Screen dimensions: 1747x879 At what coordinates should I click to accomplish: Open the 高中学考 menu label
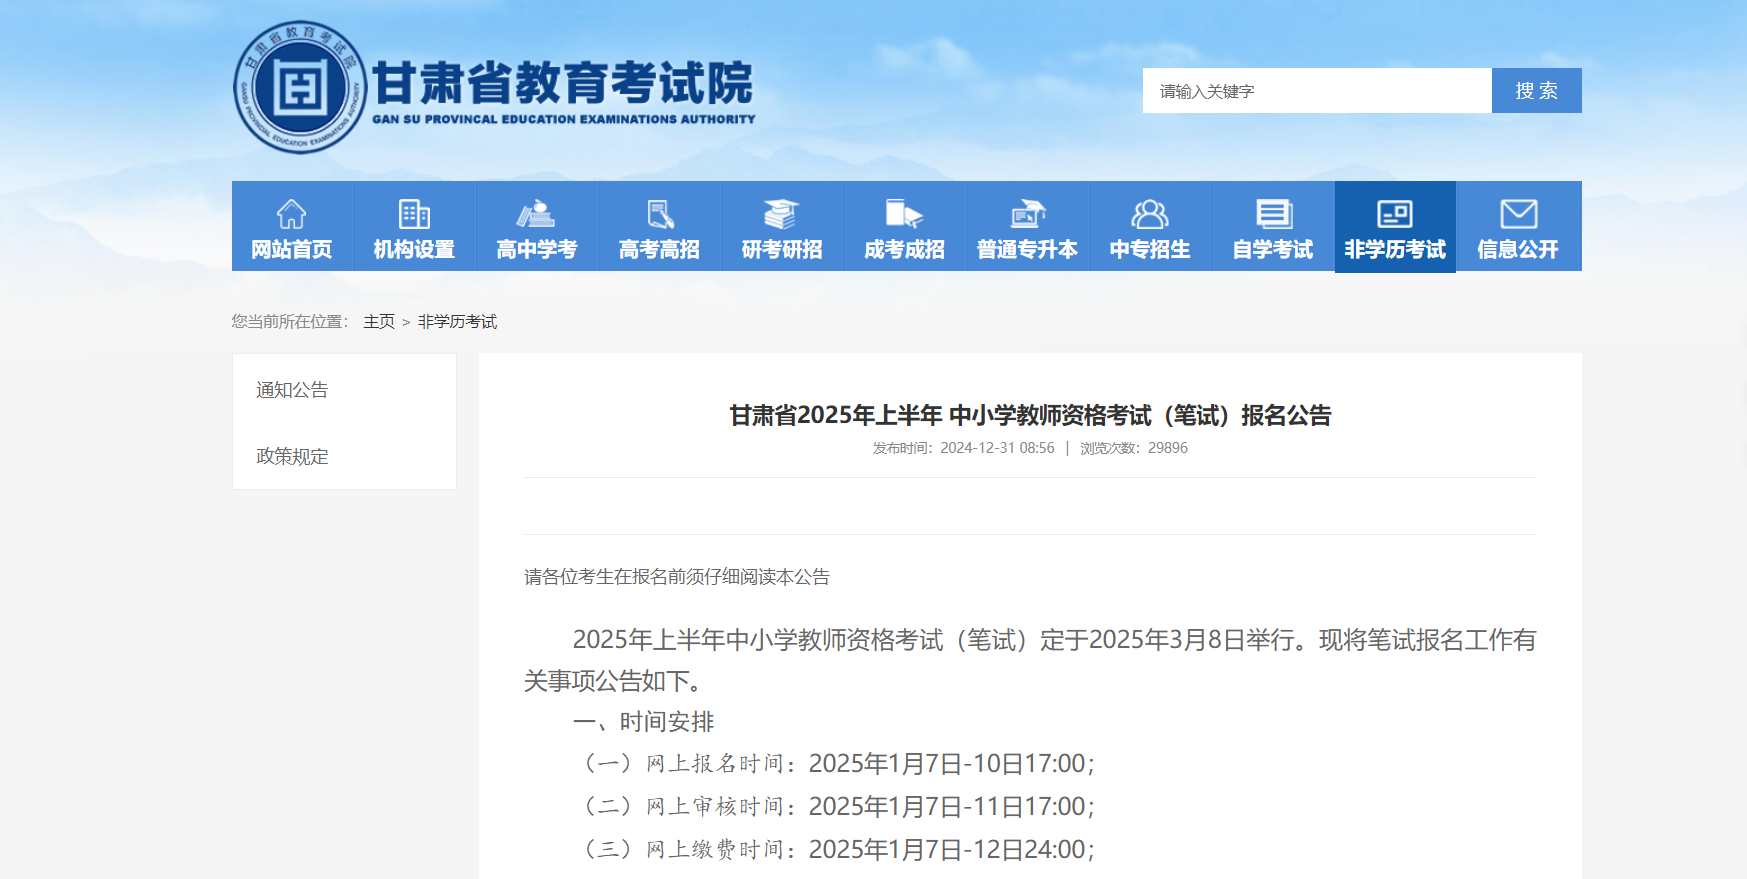point(536,250)
